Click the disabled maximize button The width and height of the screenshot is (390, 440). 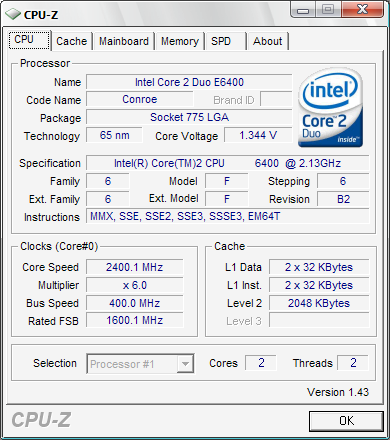pos(328,10)
